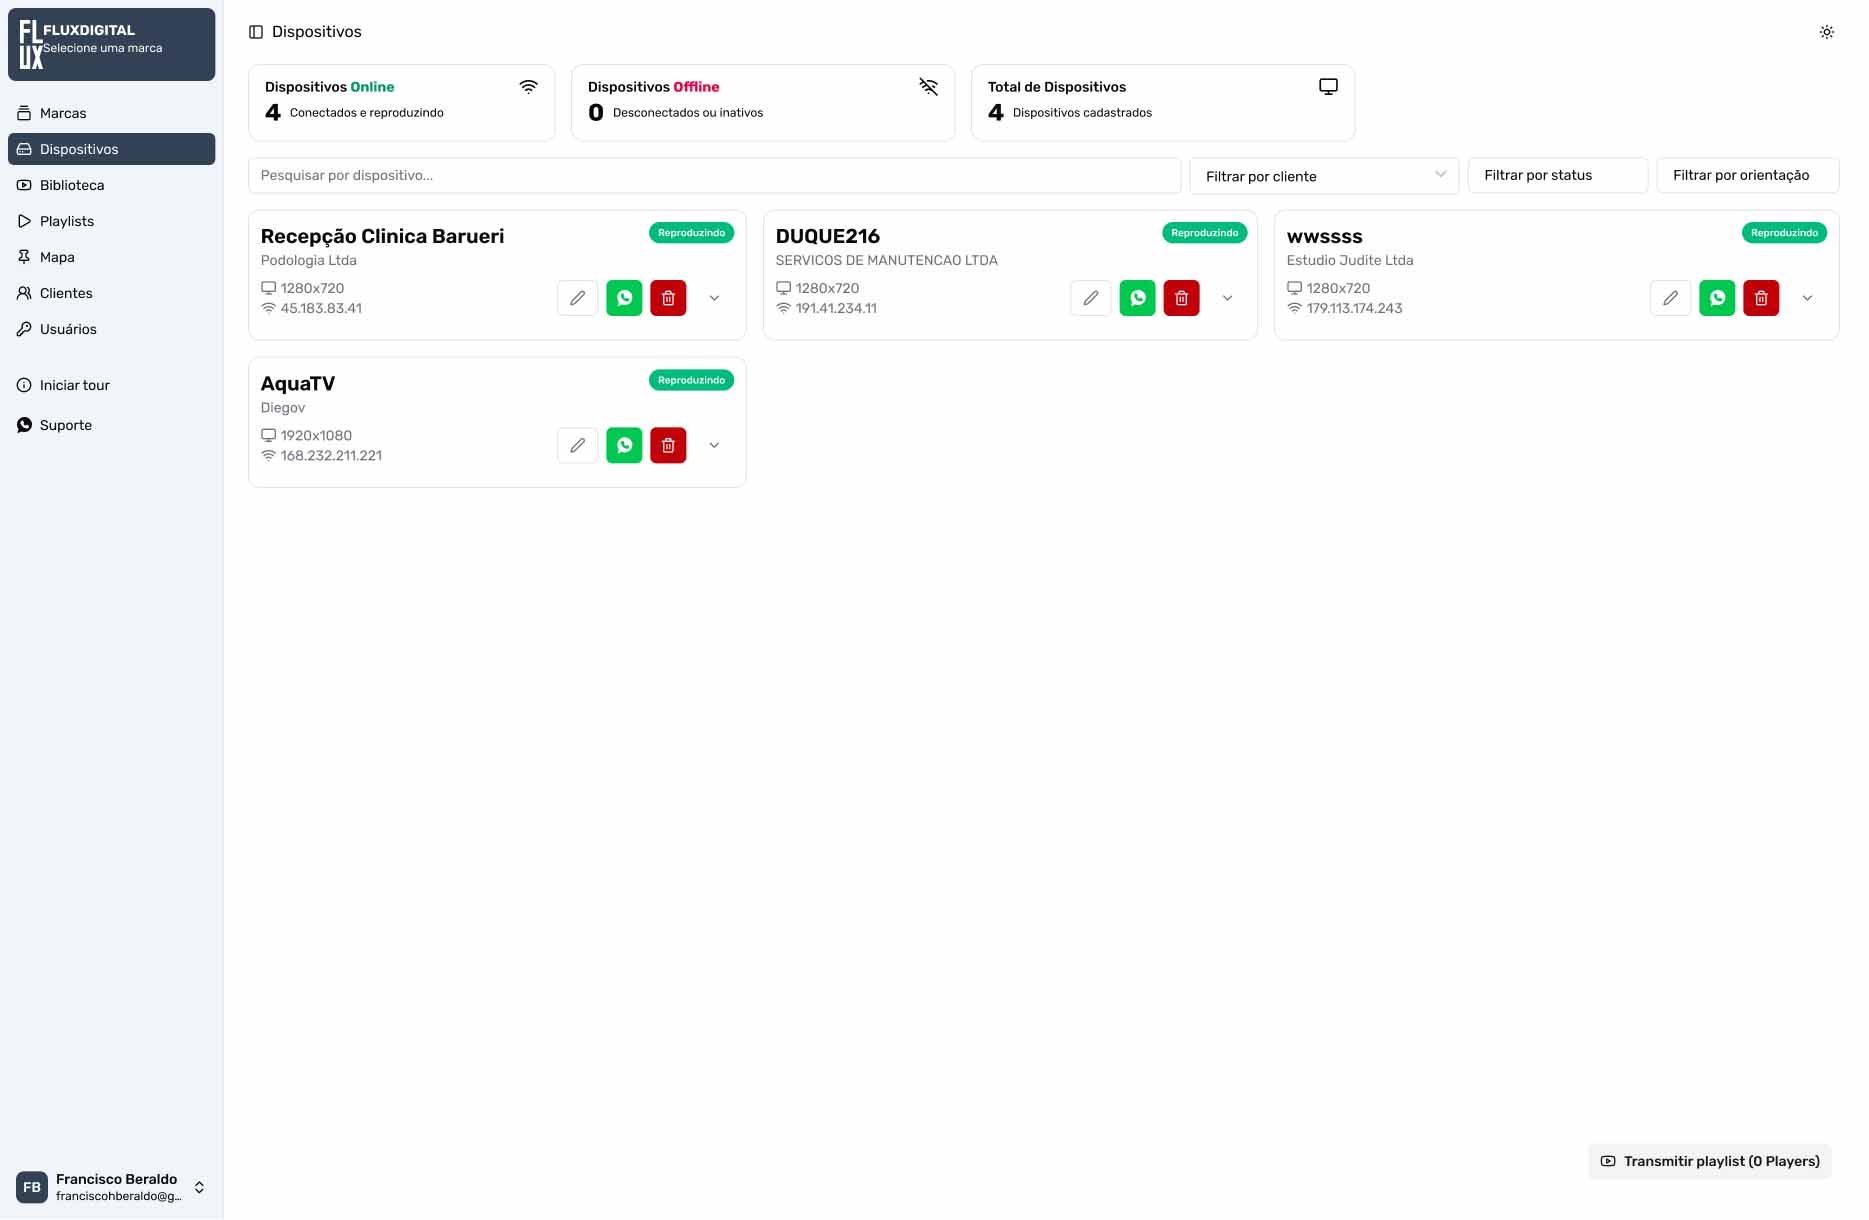
Task: Expand the DUQUE216 device card chevron
Action: point(1227,298)
